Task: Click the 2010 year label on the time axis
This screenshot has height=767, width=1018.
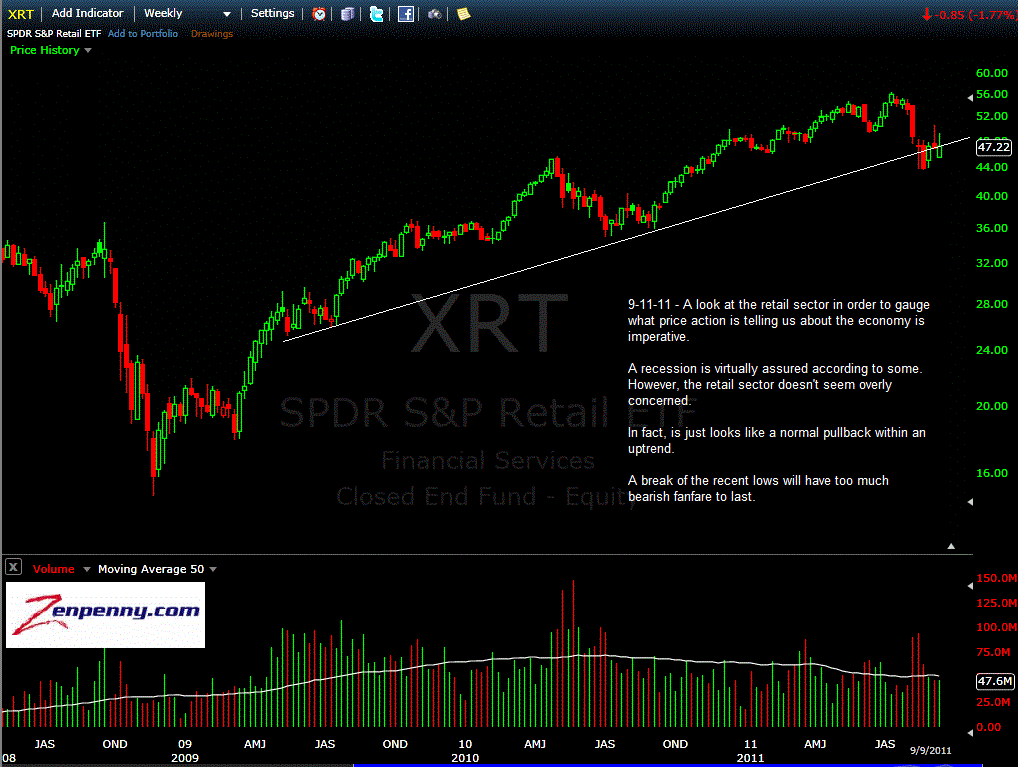Action: pos(465,758)
